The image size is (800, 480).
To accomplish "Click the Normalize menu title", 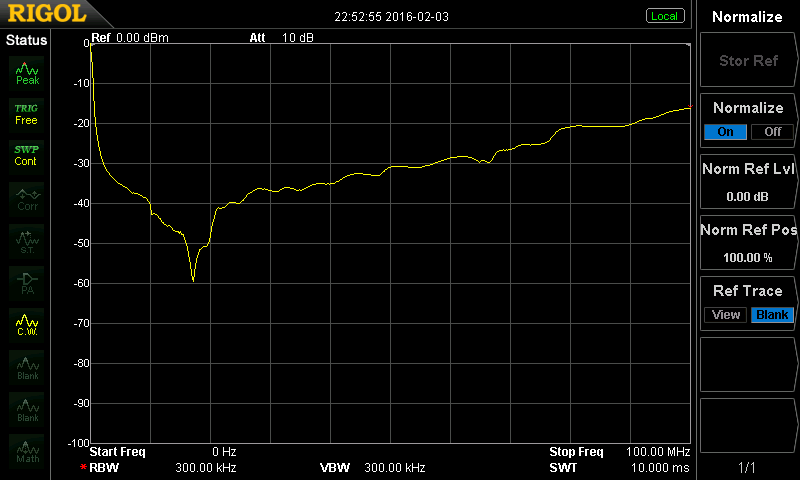I will tap(748, 17).
